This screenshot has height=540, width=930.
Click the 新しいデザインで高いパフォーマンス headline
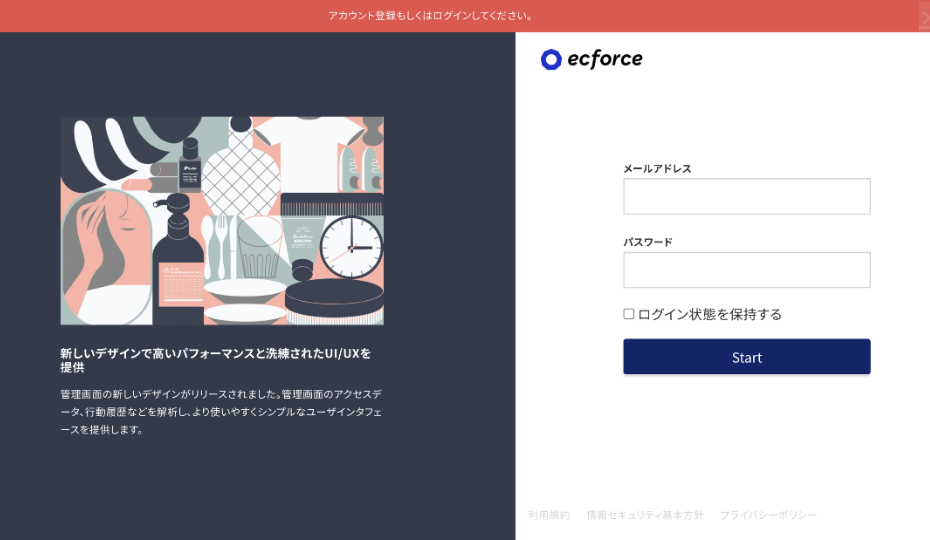(x=215, y=360)
